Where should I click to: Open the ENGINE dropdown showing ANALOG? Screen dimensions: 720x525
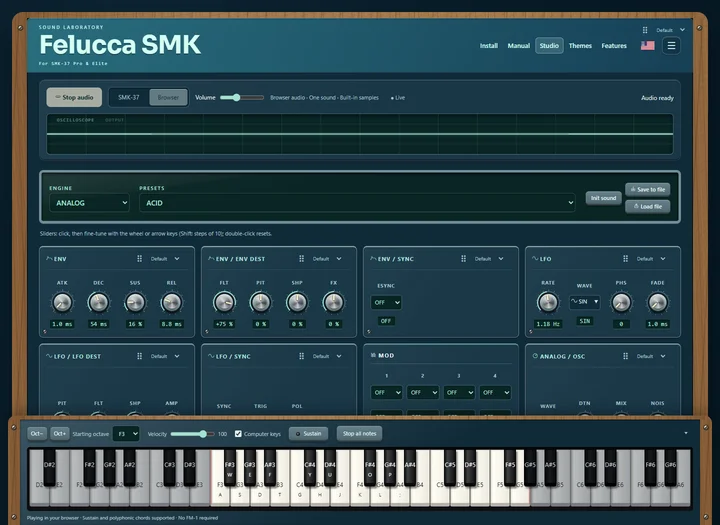point(90,203)
